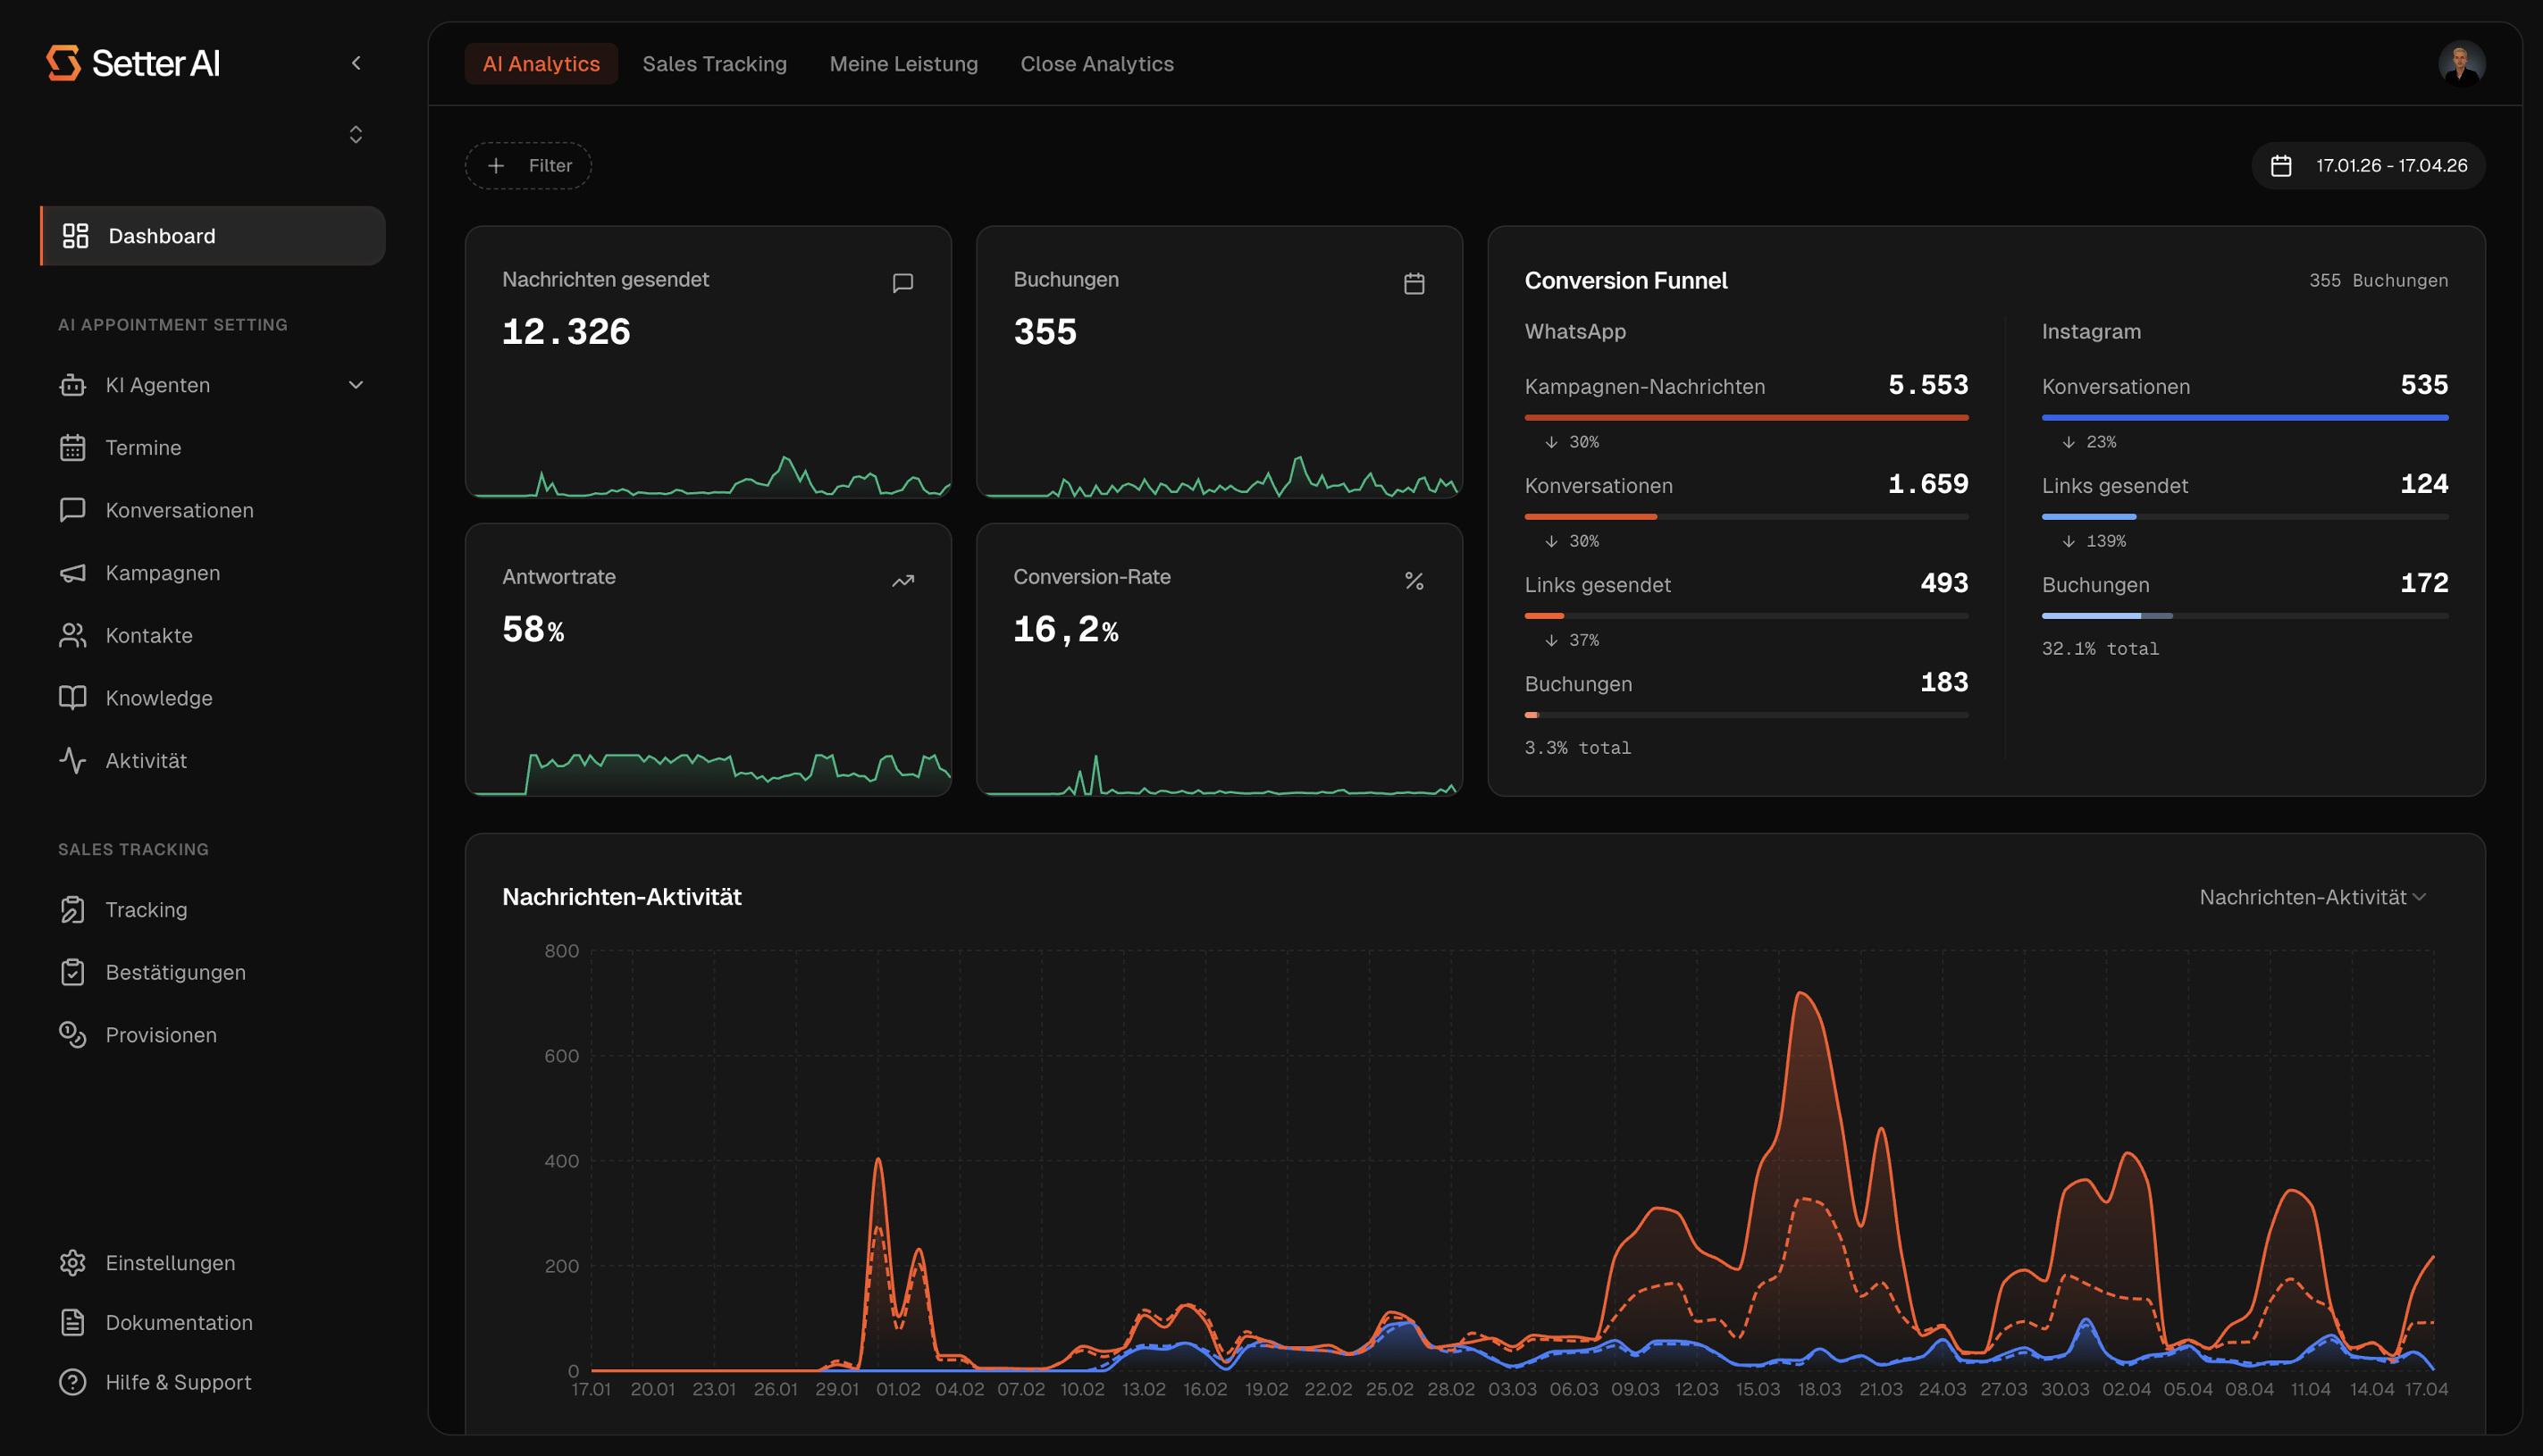Viewport: 2543px width, 1456px height.
Task: Open Termine calendar icon in sidebar
Action: coord(72,448)
